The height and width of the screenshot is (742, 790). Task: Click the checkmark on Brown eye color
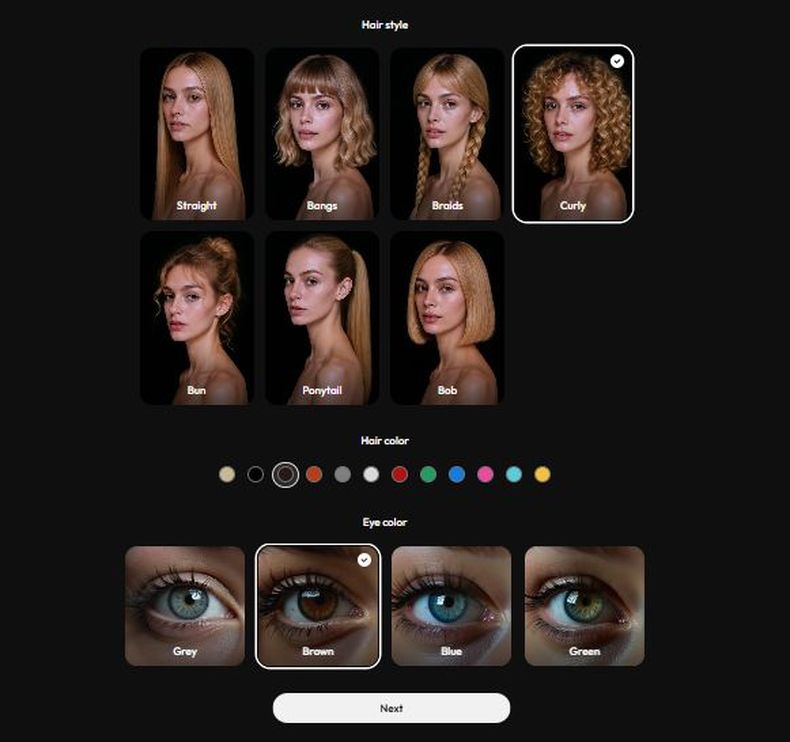point(364,560)
